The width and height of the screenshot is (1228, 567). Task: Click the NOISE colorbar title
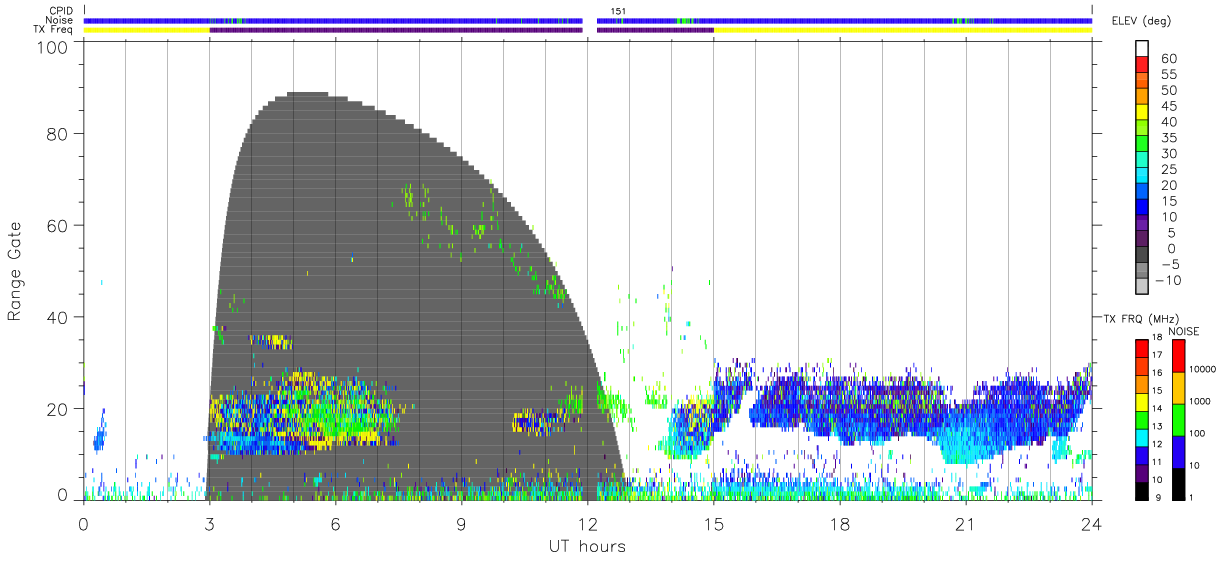(x=1183, y=330)
